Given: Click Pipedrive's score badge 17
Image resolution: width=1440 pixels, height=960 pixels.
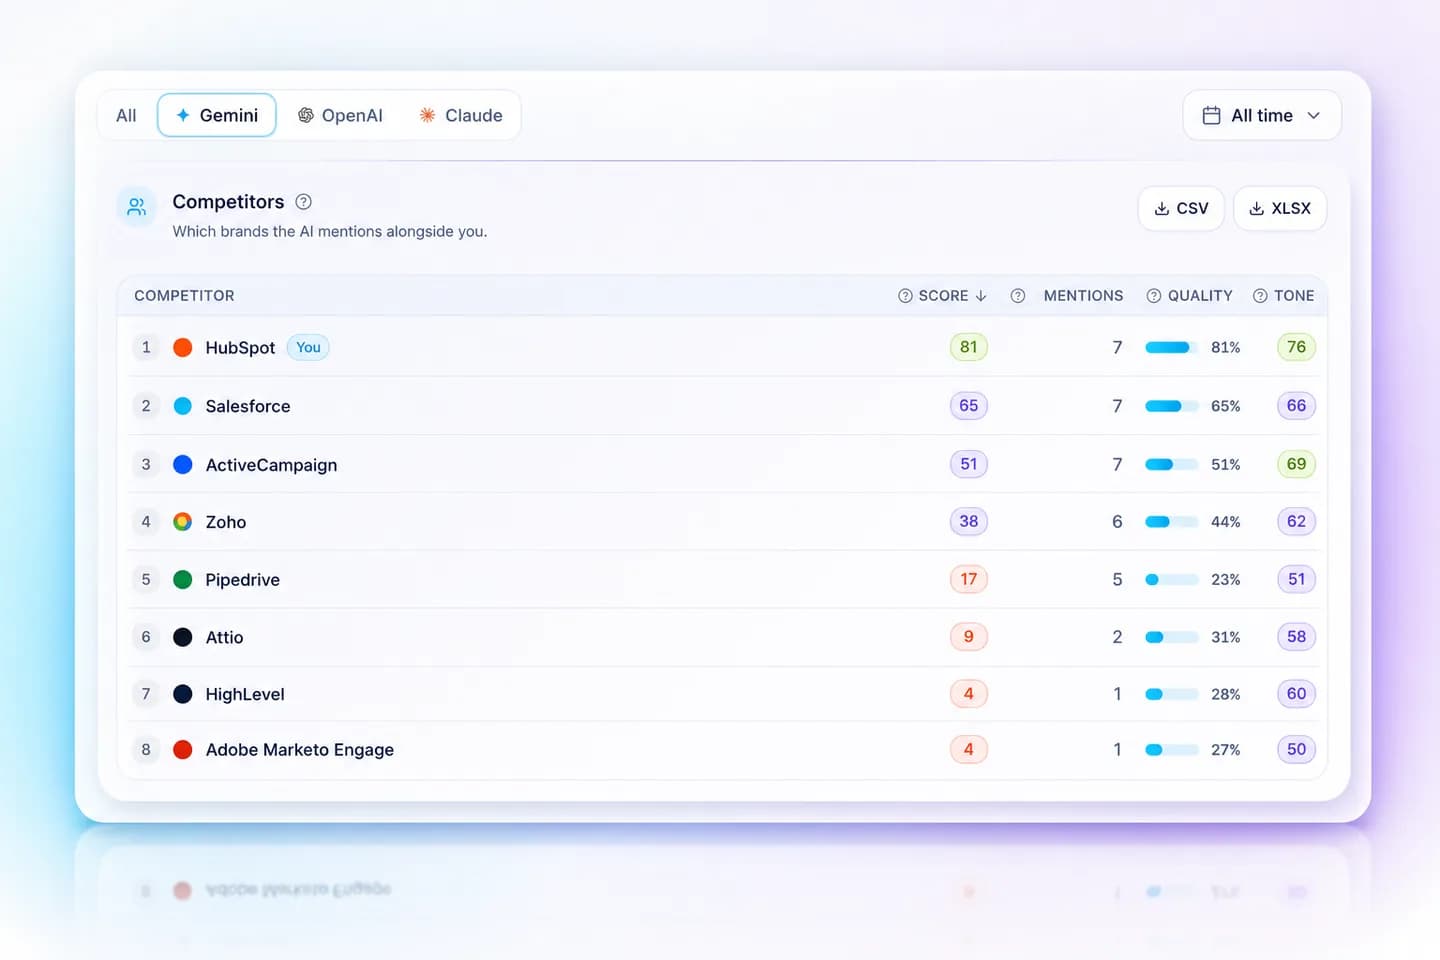Looking at the screenshot, I should 969,579.
